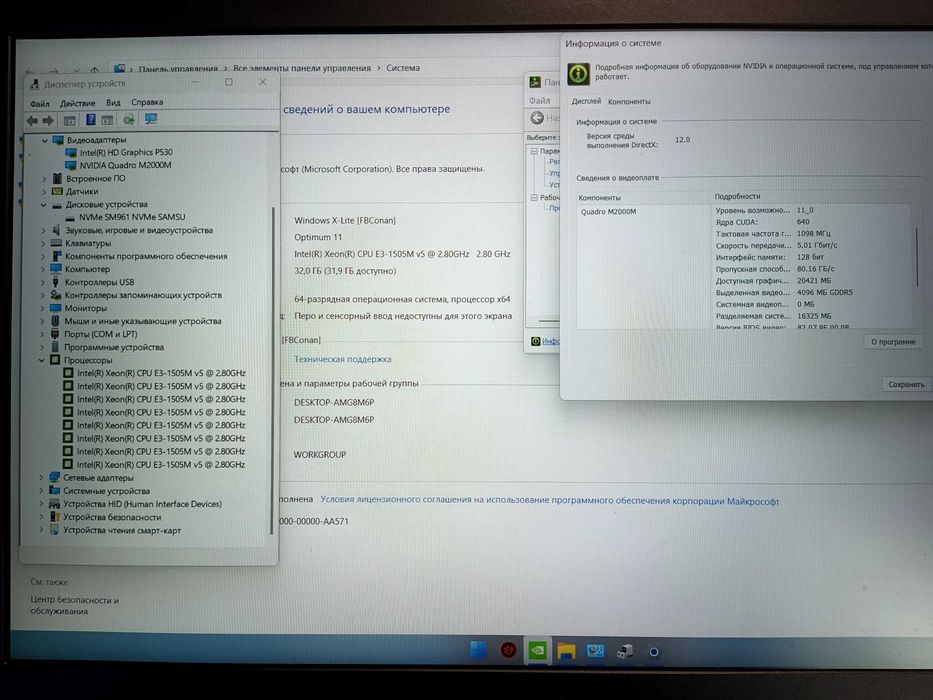
Task: Collapse the Видеоадаптеры node
Action: coord(45,140)
